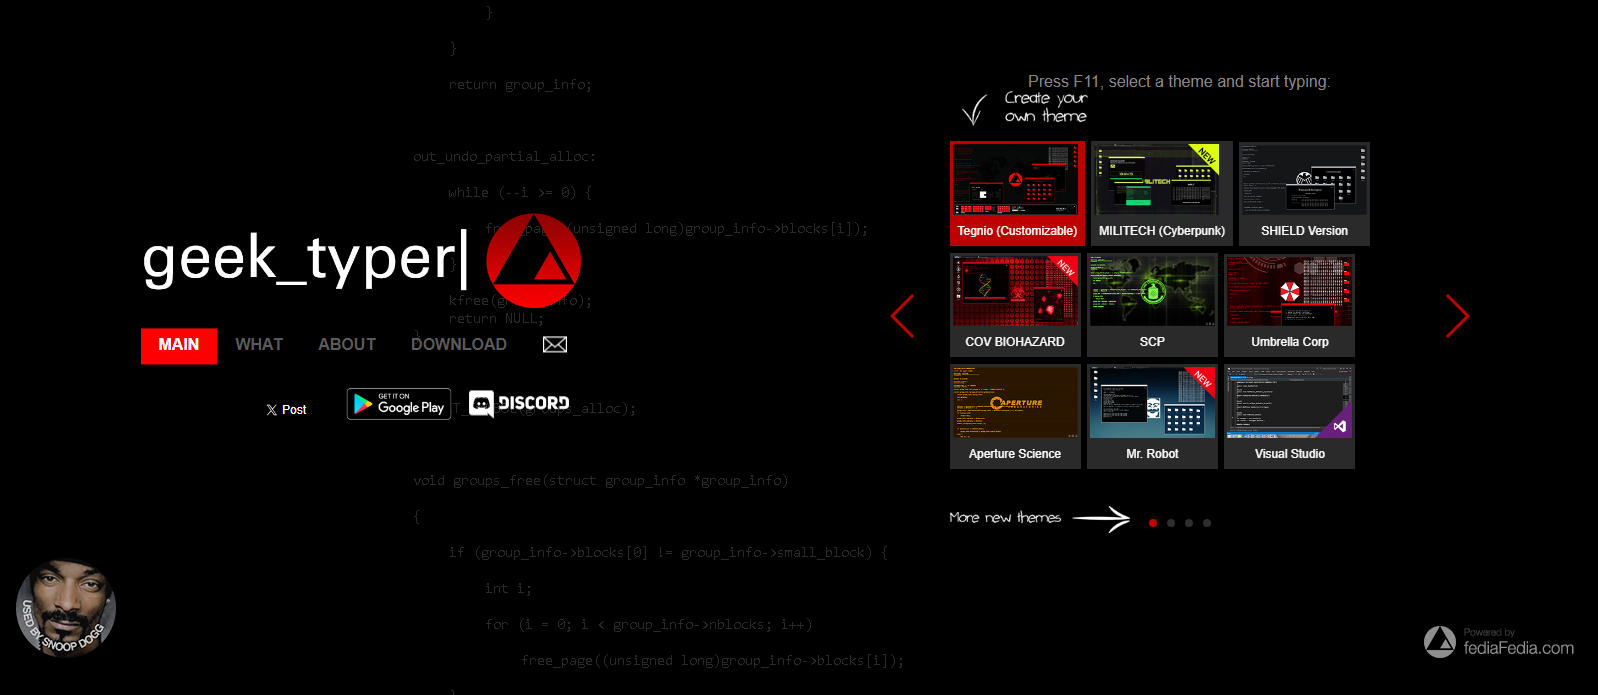This screenshot has width=1598, height=695.
Task: Open the MAIN tab
Action: click(179, 345)
